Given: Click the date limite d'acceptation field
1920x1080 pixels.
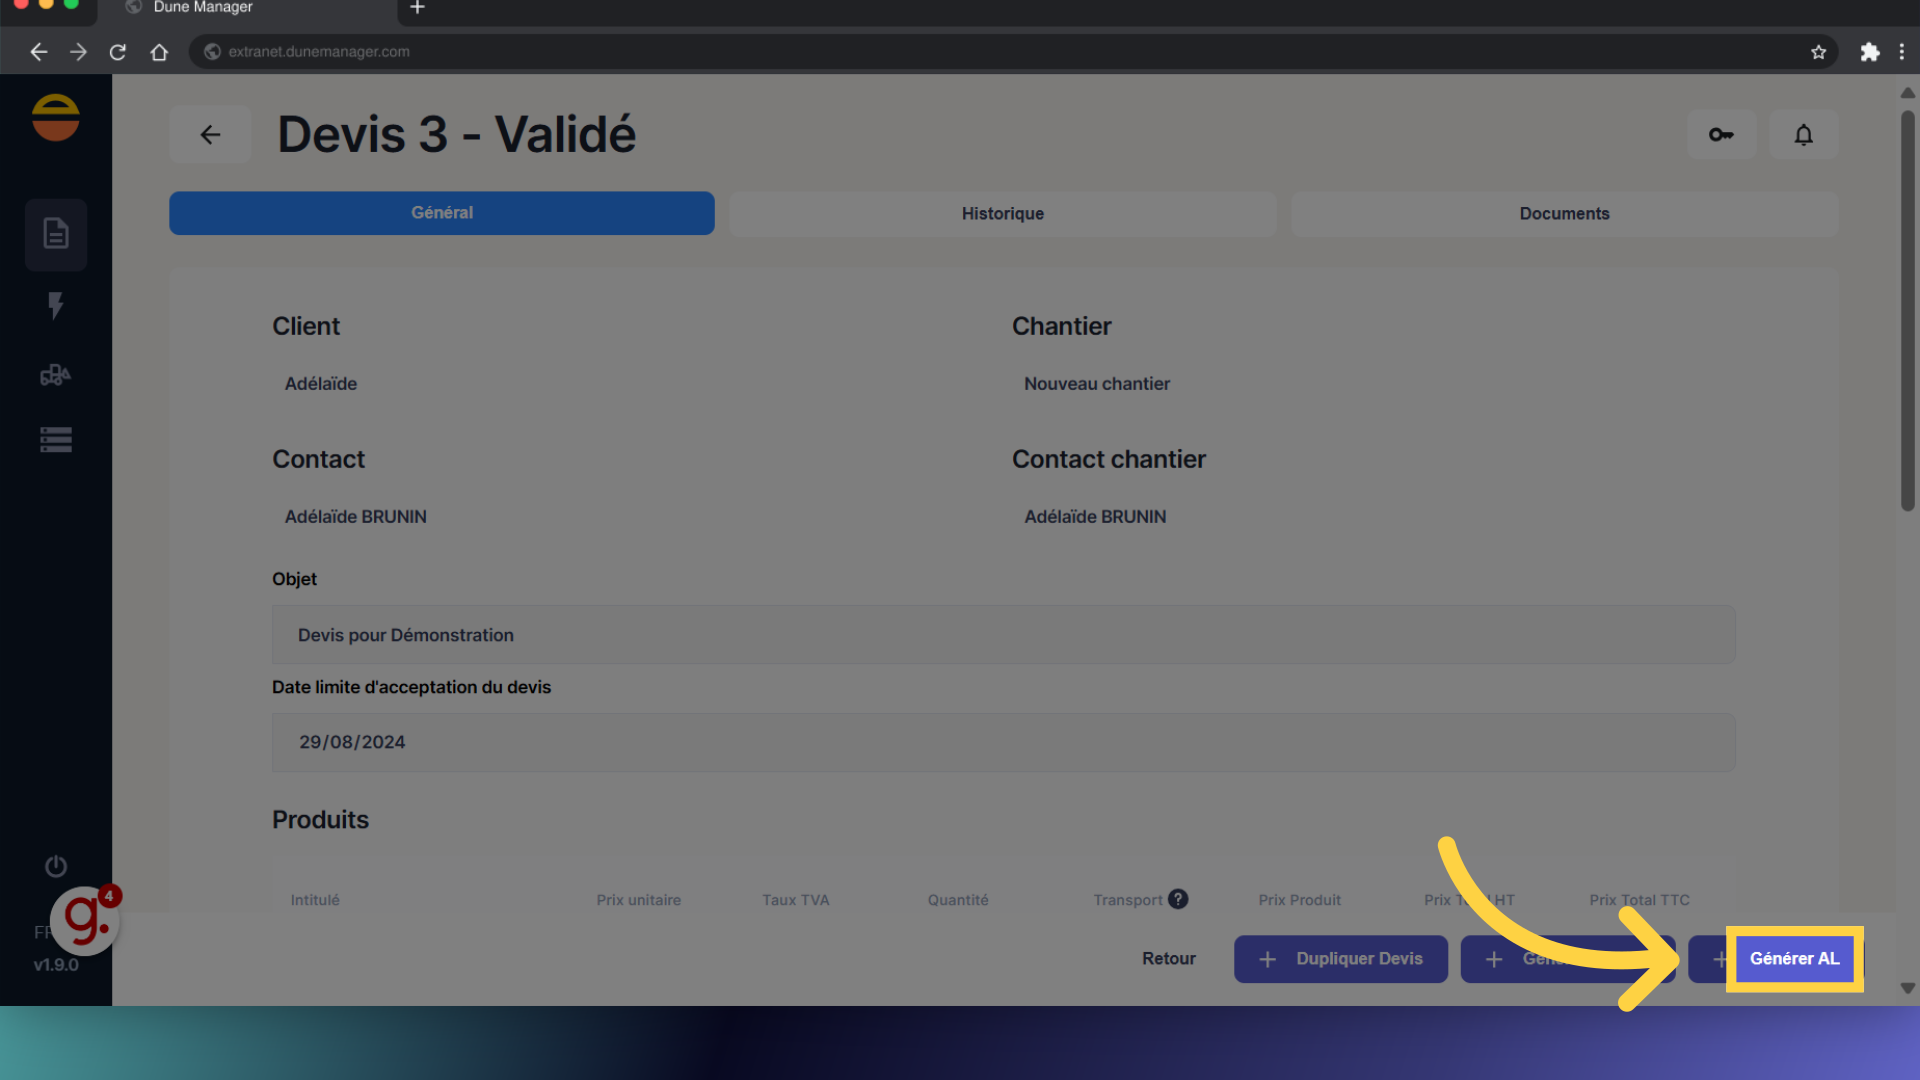Looking at the screenshot, I should click(1003, 742).
